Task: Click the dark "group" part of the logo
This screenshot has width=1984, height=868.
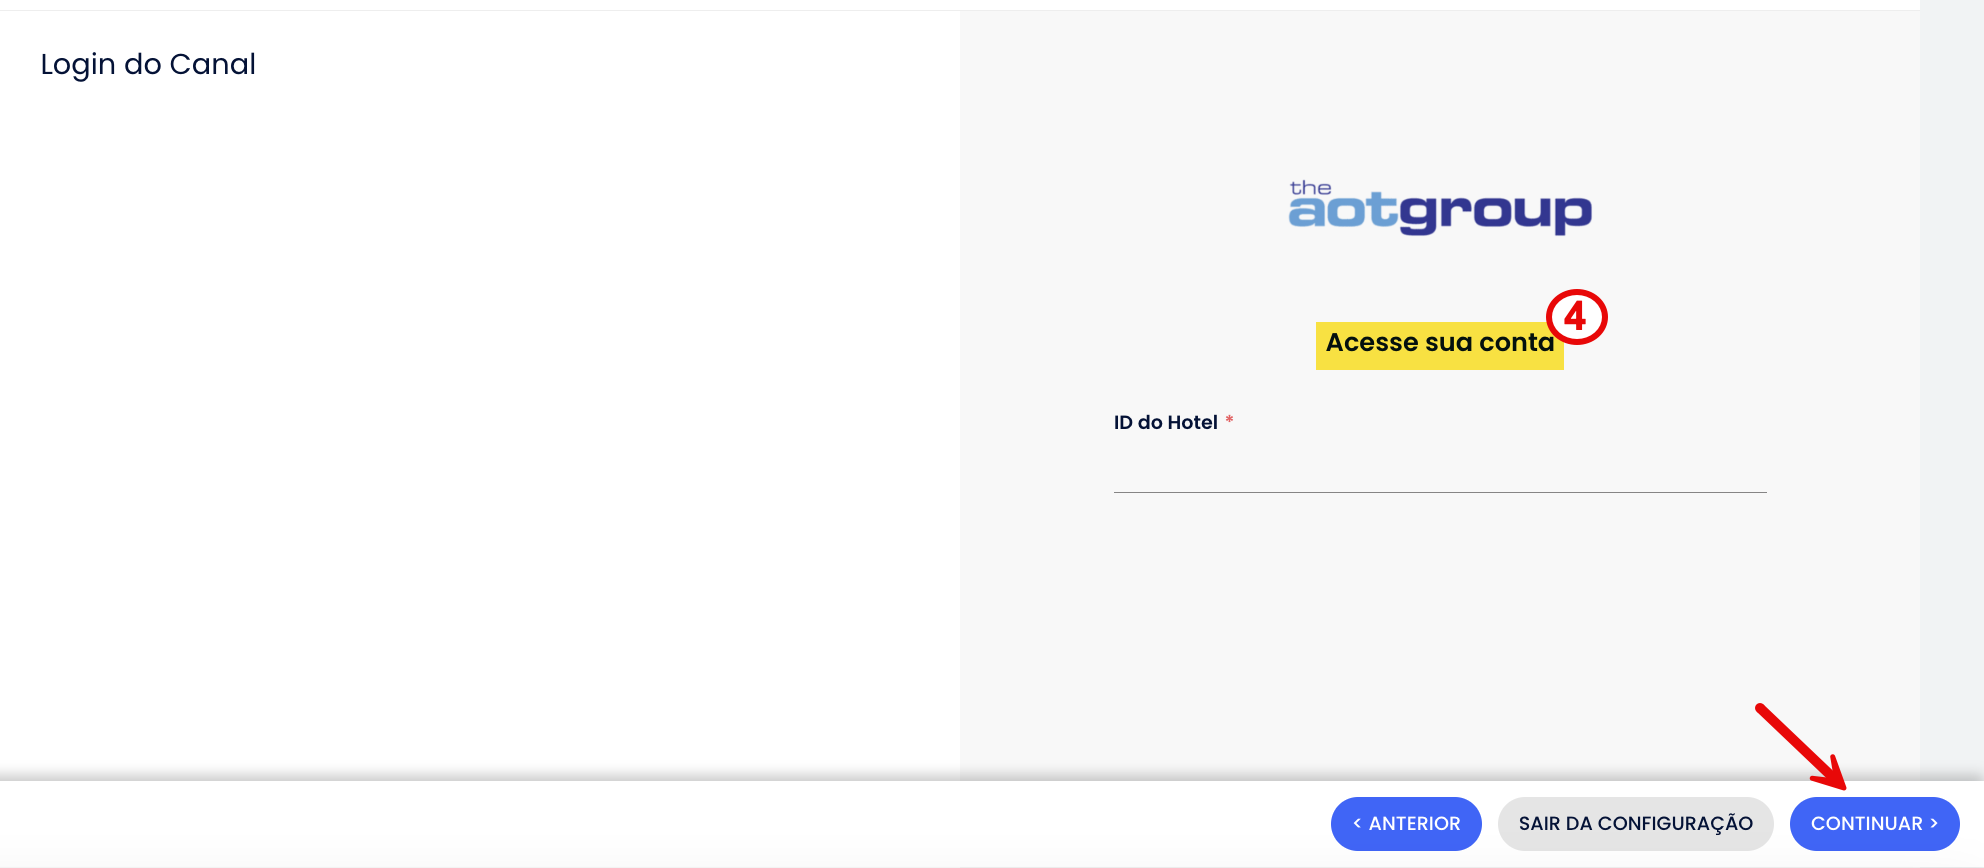Action: tap(1495, 213)
